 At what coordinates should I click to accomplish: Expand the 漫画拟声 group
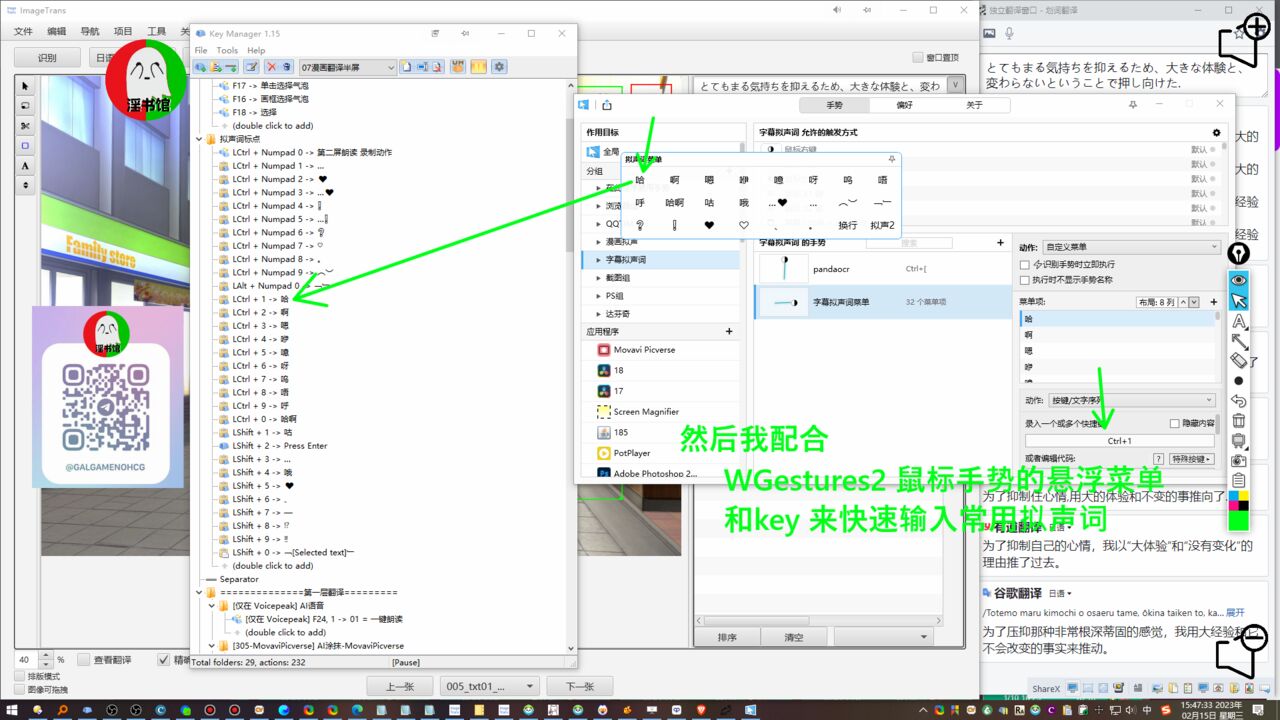click(599, 242)
